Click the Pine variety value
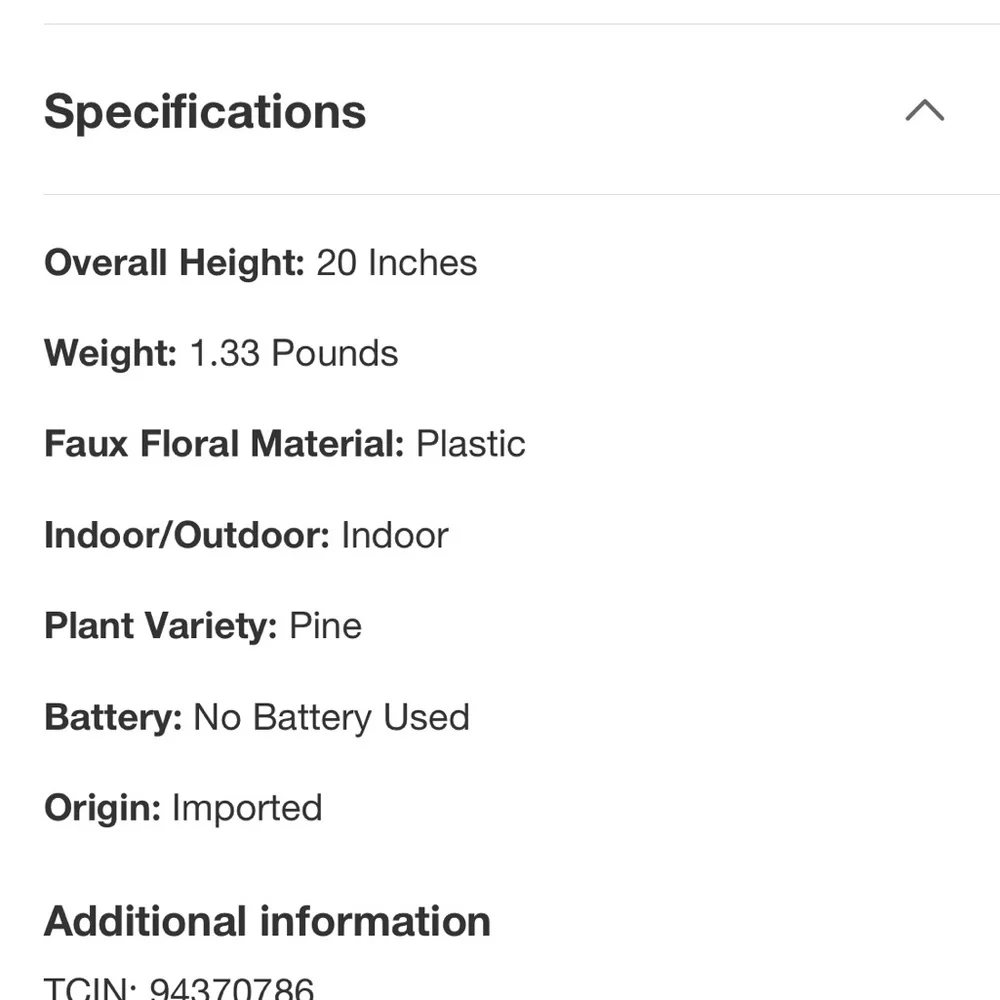The height and width of the screenshot is (1000, 1000). [325, 626]
